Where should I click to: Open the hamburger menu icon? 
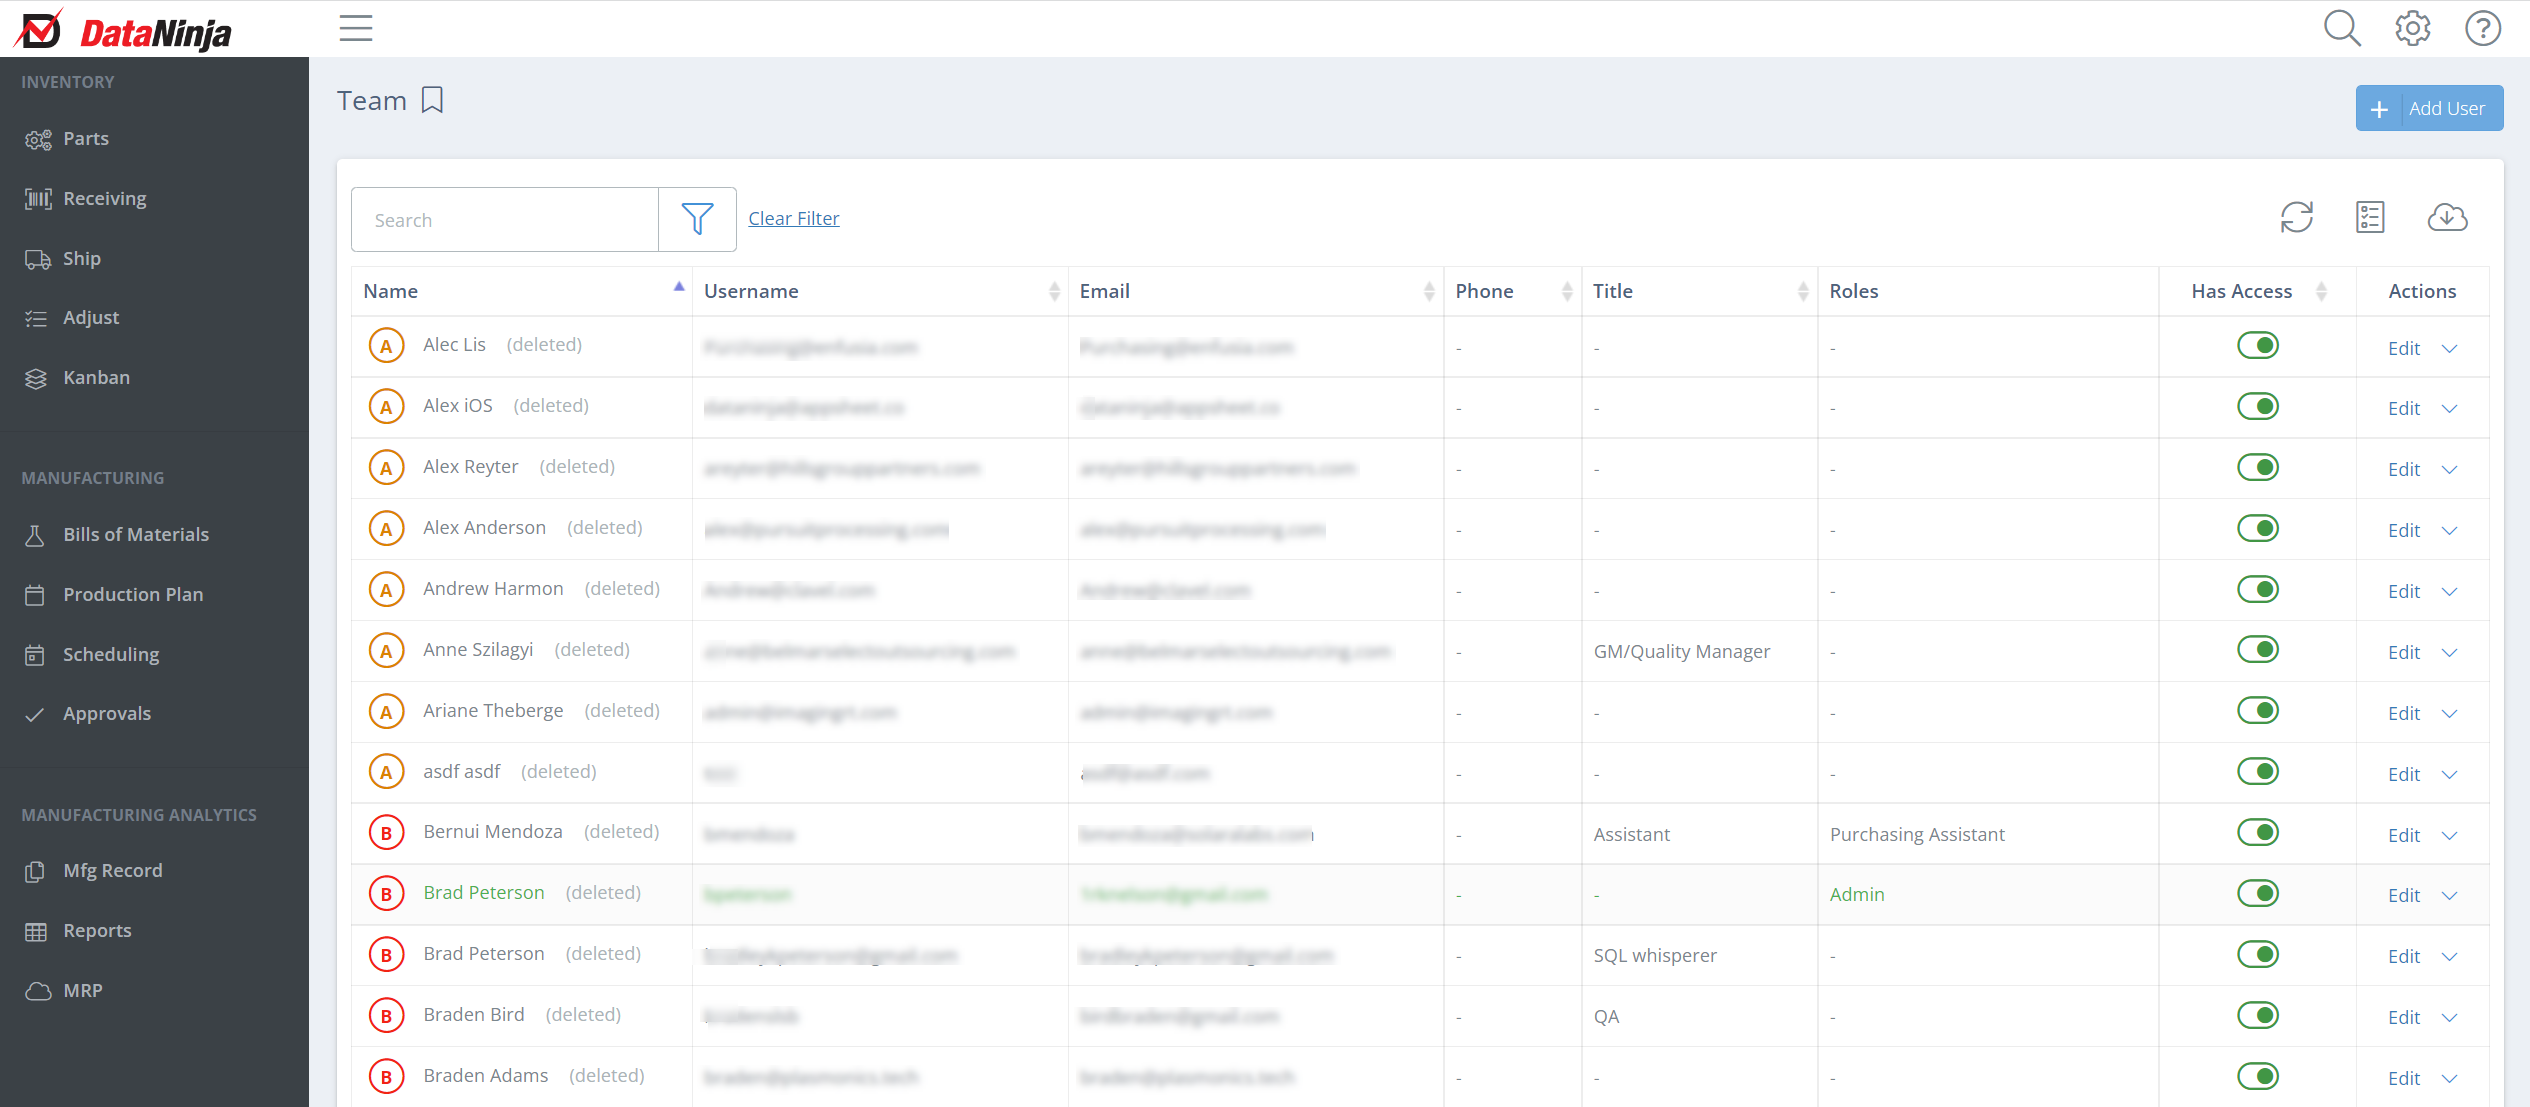[x=355, y=28]
